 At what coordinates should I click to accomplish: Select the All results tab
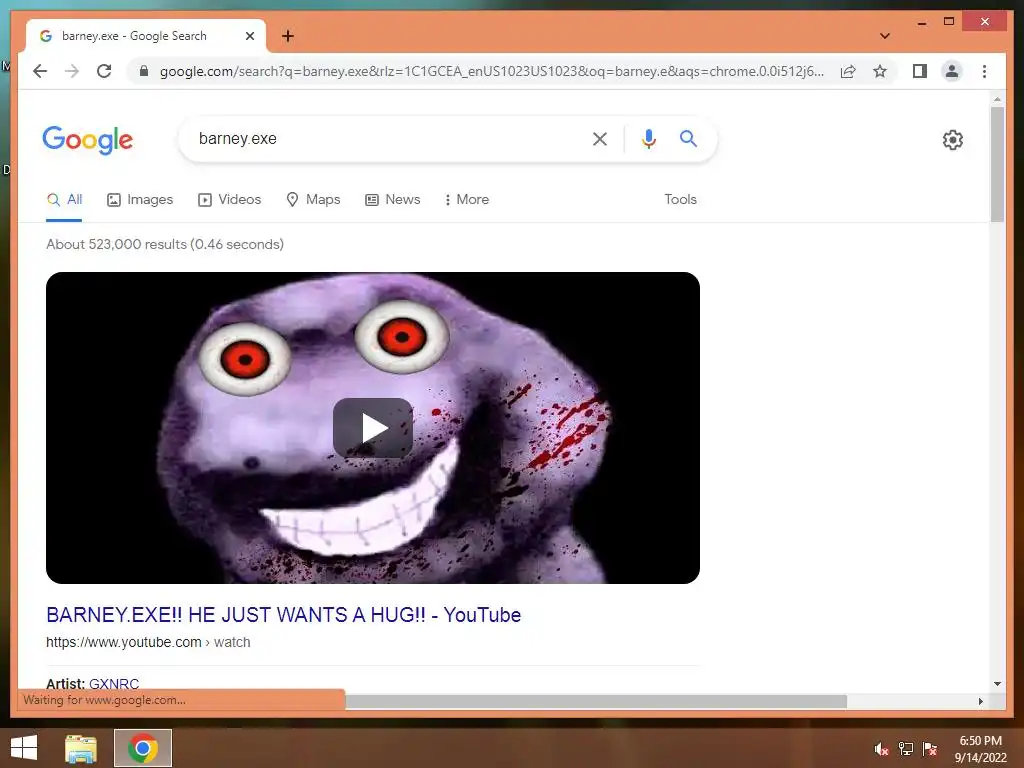[64, 199]
